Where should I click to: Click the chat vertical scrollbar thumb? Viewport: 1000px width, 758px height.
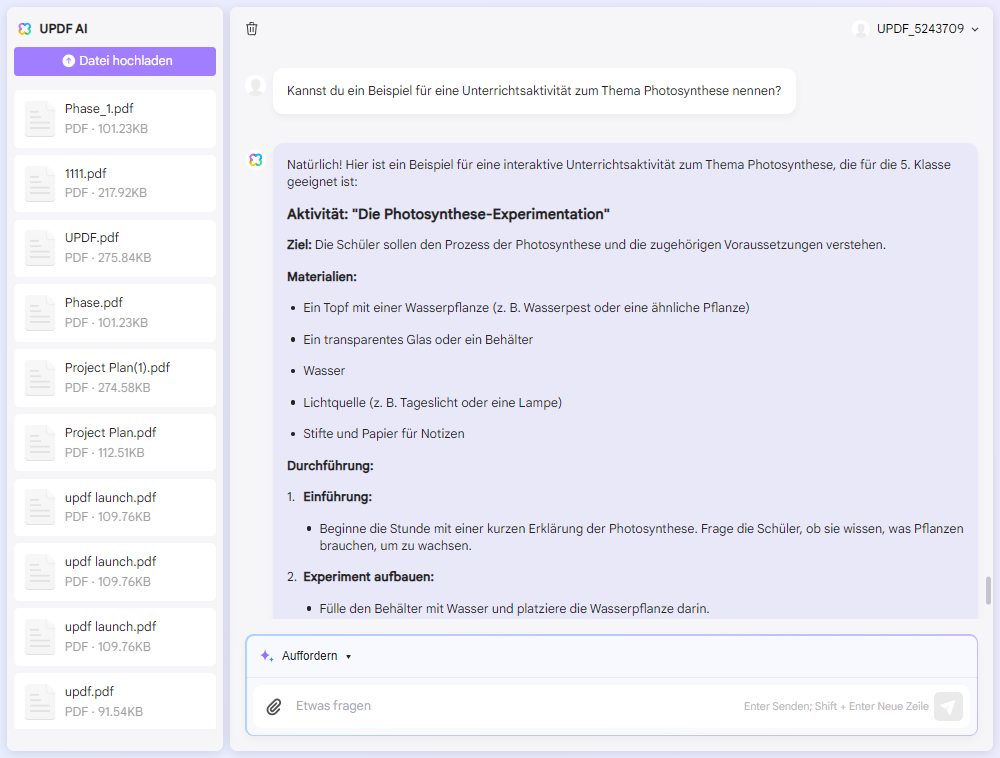989,590
